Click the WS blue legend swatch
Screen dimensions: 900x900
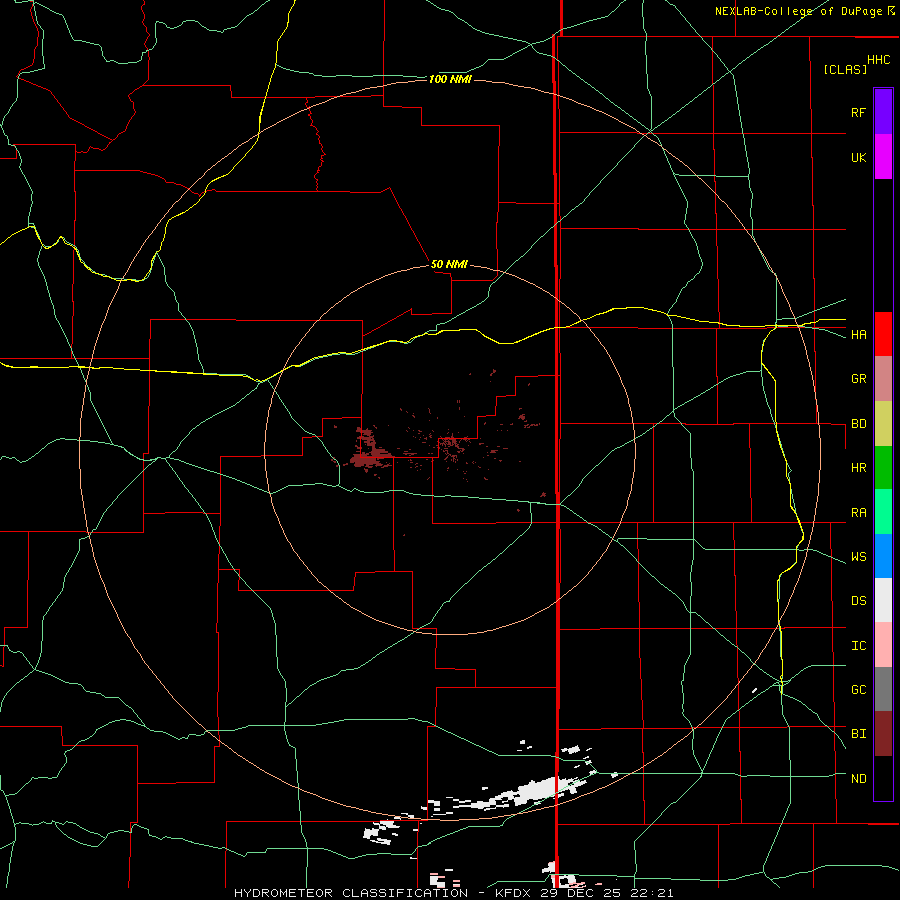point(883,556)
